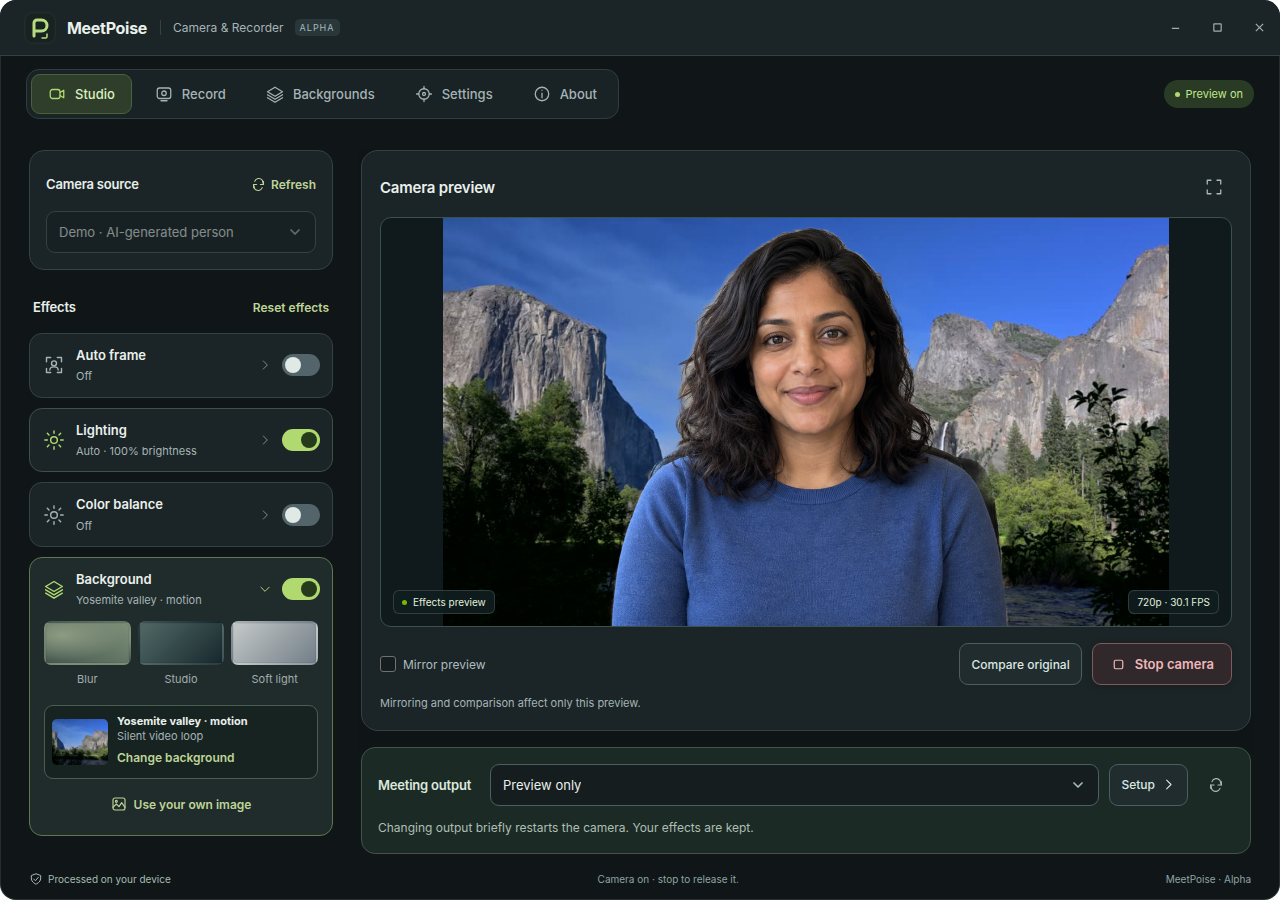The height and width of the screenshot is (900, 1280).
Task: Check the Mirror preview checkbox
Action: coord(388,664)
